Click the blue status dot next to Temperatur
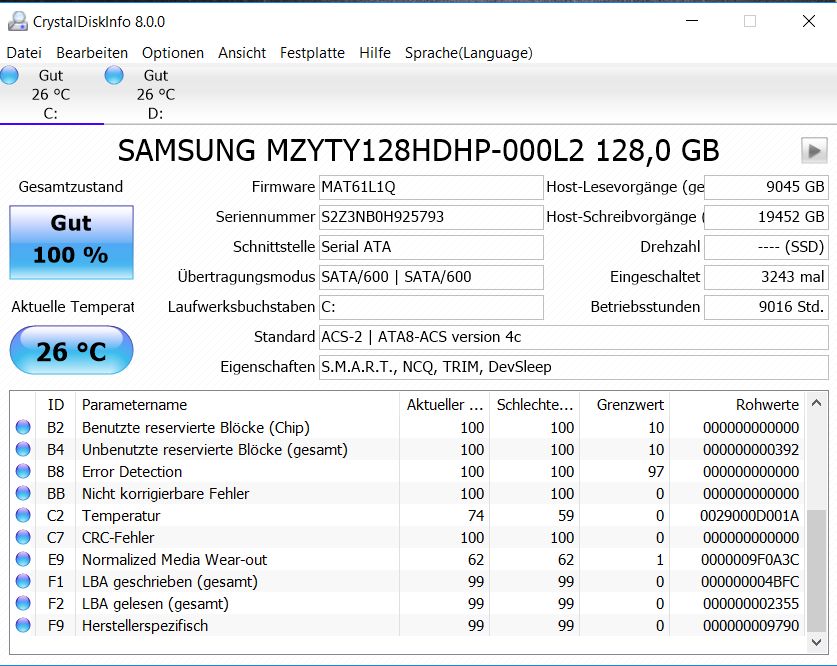837x666 pixels. (x=24, y=515)
